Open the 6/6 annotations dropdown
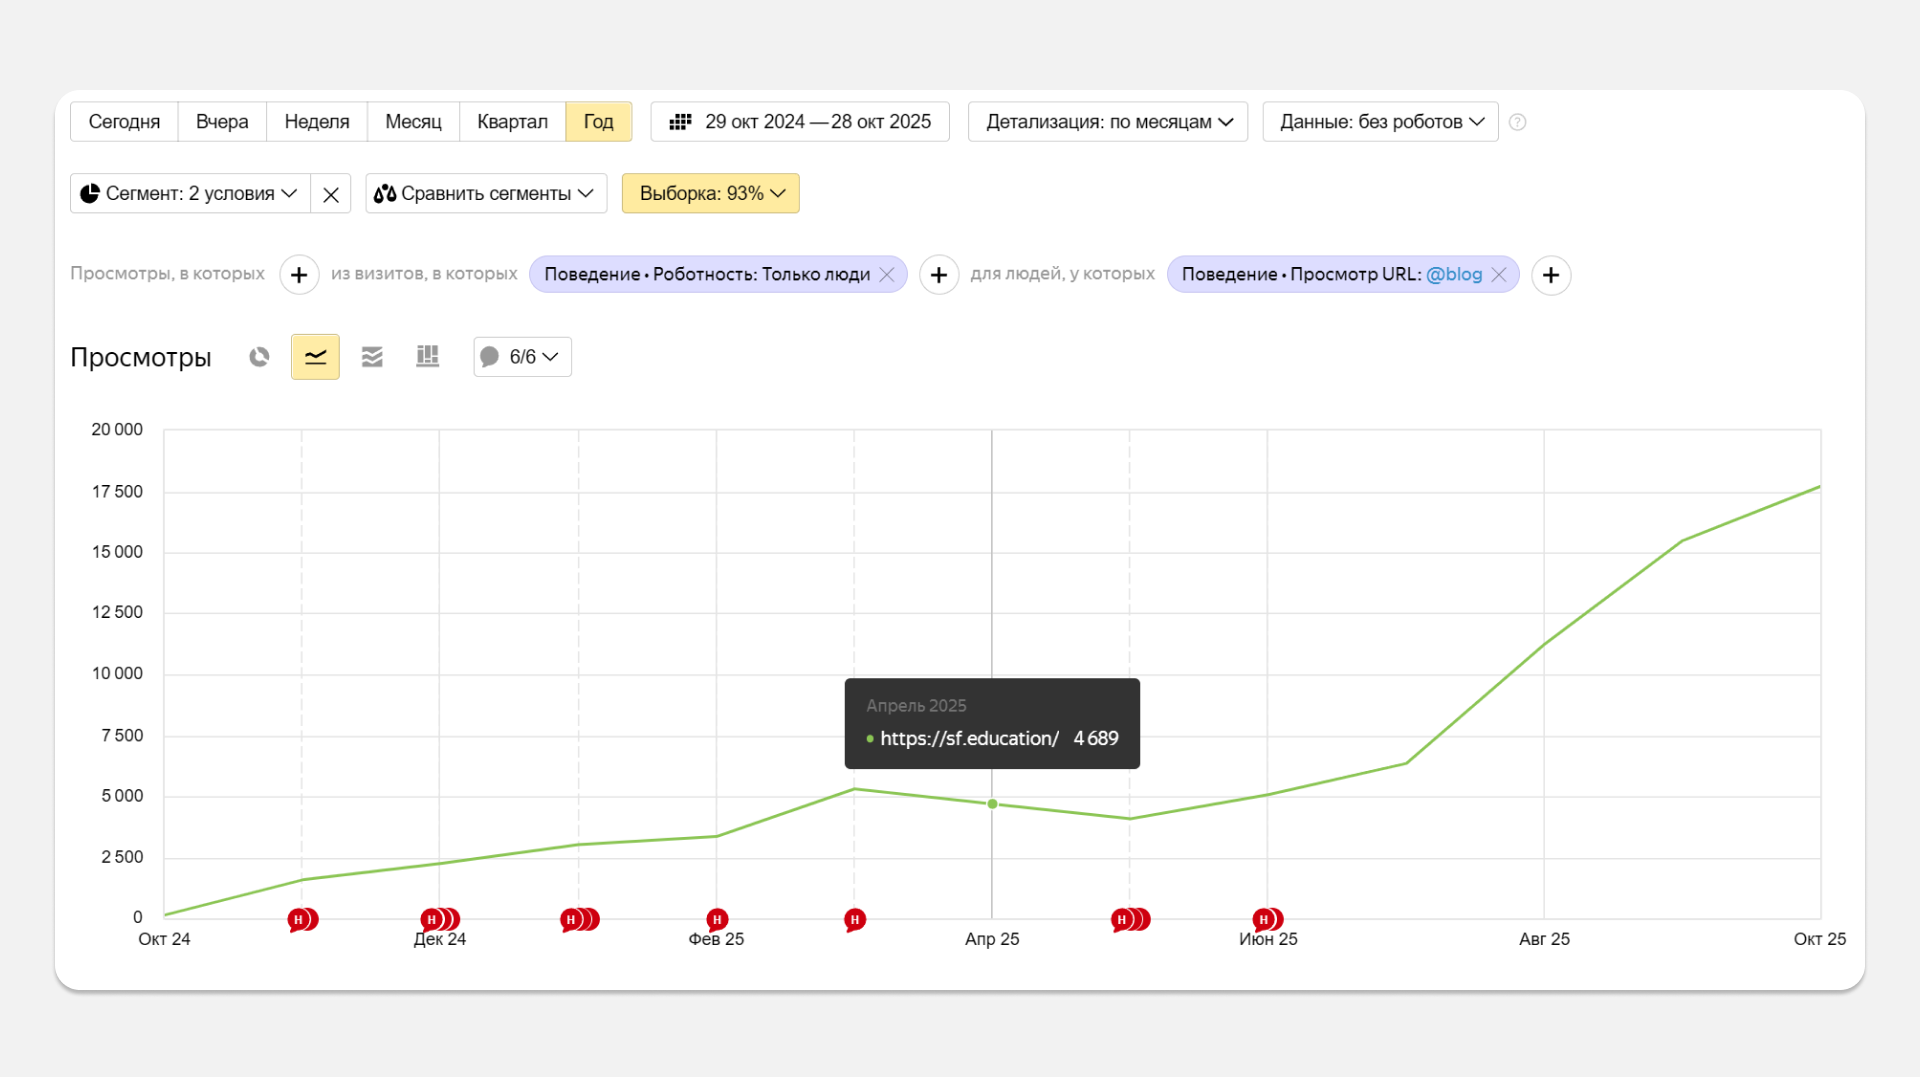The width and height of the screenshot is (1920, 1080). tap(522, 357)
